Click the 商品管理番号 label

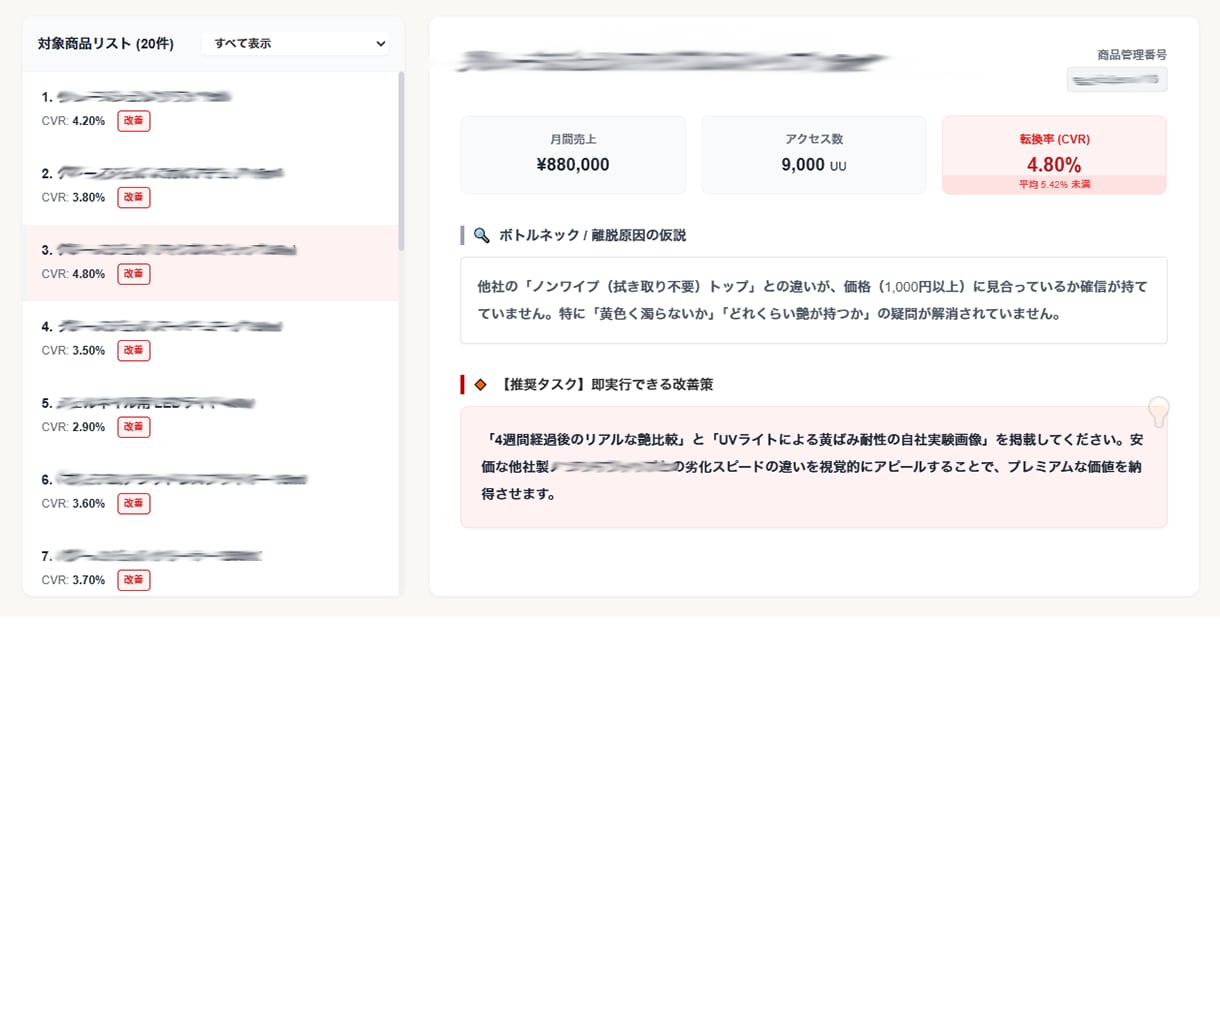pyautogui.click(x=1132, y=55)
